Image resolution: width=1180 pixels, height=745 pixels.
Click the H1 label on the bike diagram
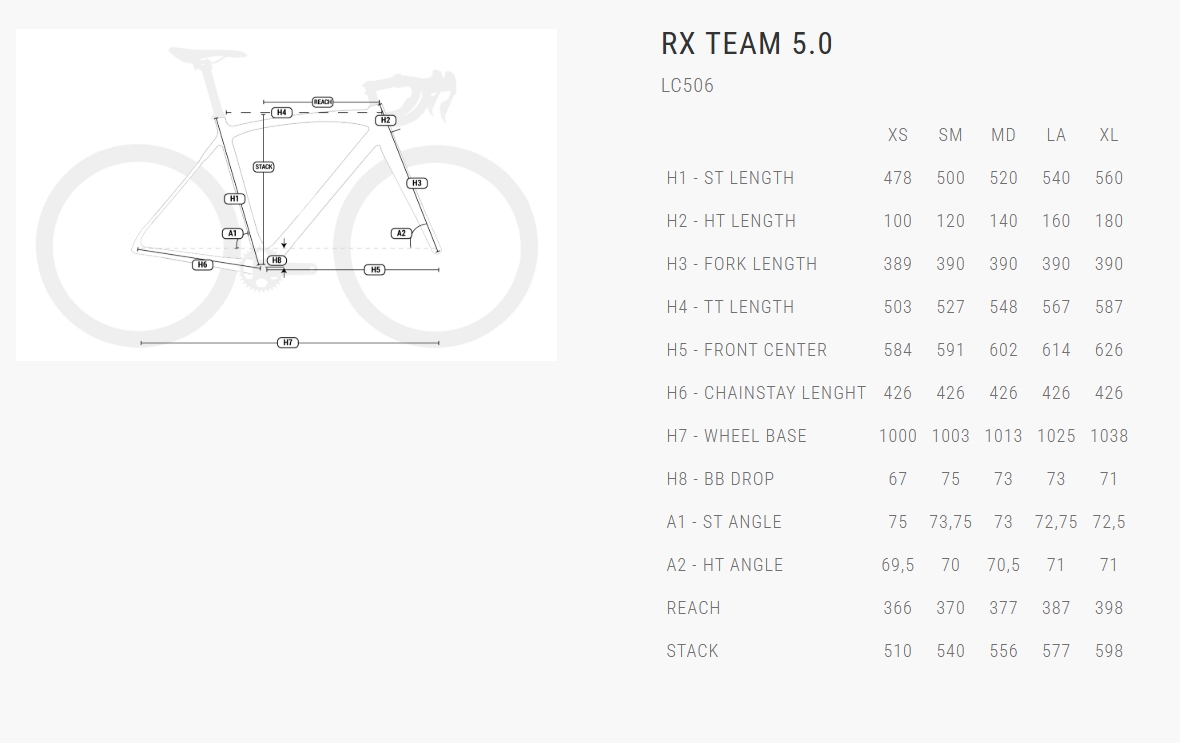coord(234,198)
